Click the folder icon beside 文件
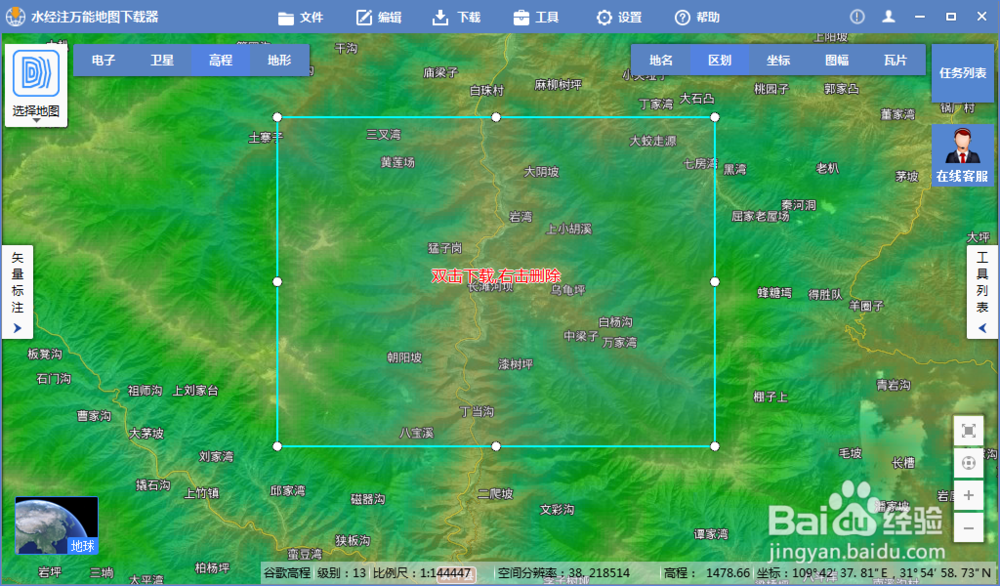The height and width of the screenshot is (586, 1000). pyautogui.click(x=286, y=18)
